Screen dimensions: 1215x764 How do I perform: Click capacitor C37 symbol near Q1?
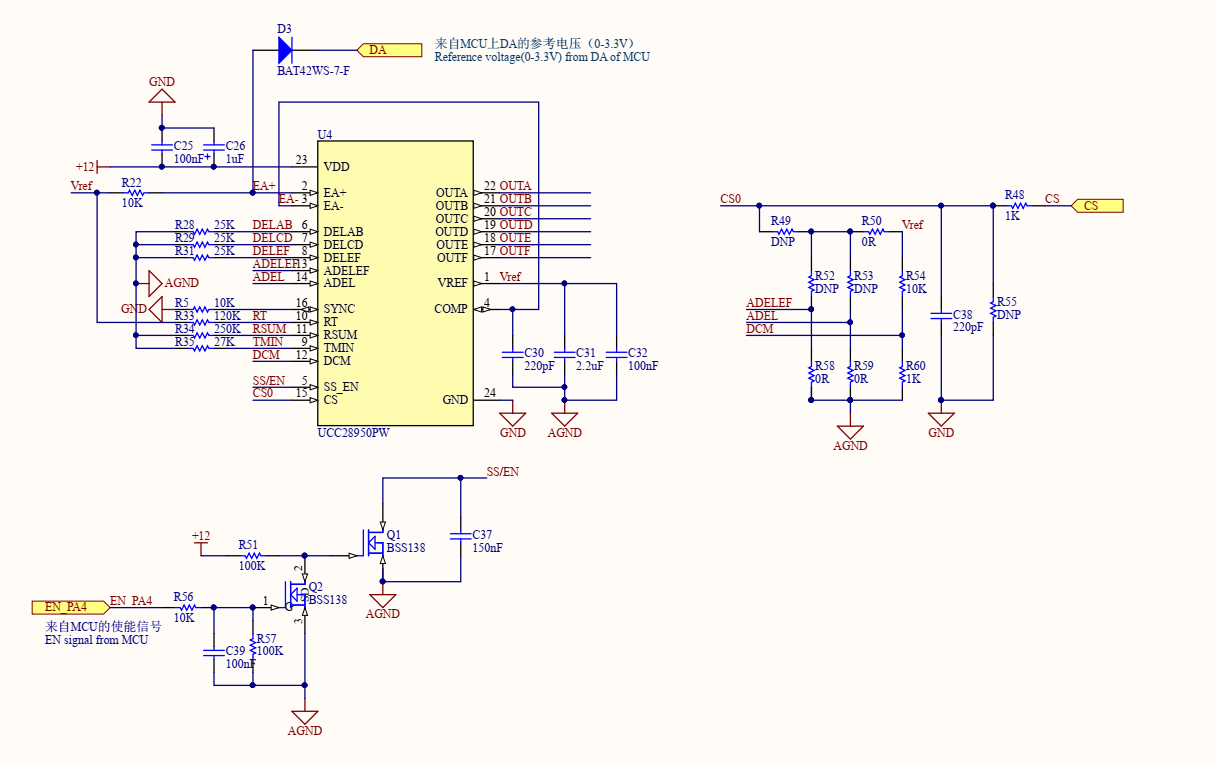[x=460, y=536]
